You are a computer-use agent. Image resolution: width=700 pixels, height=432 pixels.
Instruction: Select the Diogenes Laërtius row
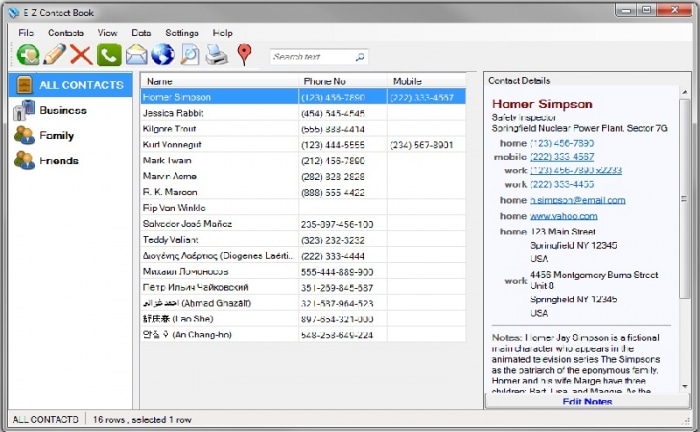tap(303, 256)
